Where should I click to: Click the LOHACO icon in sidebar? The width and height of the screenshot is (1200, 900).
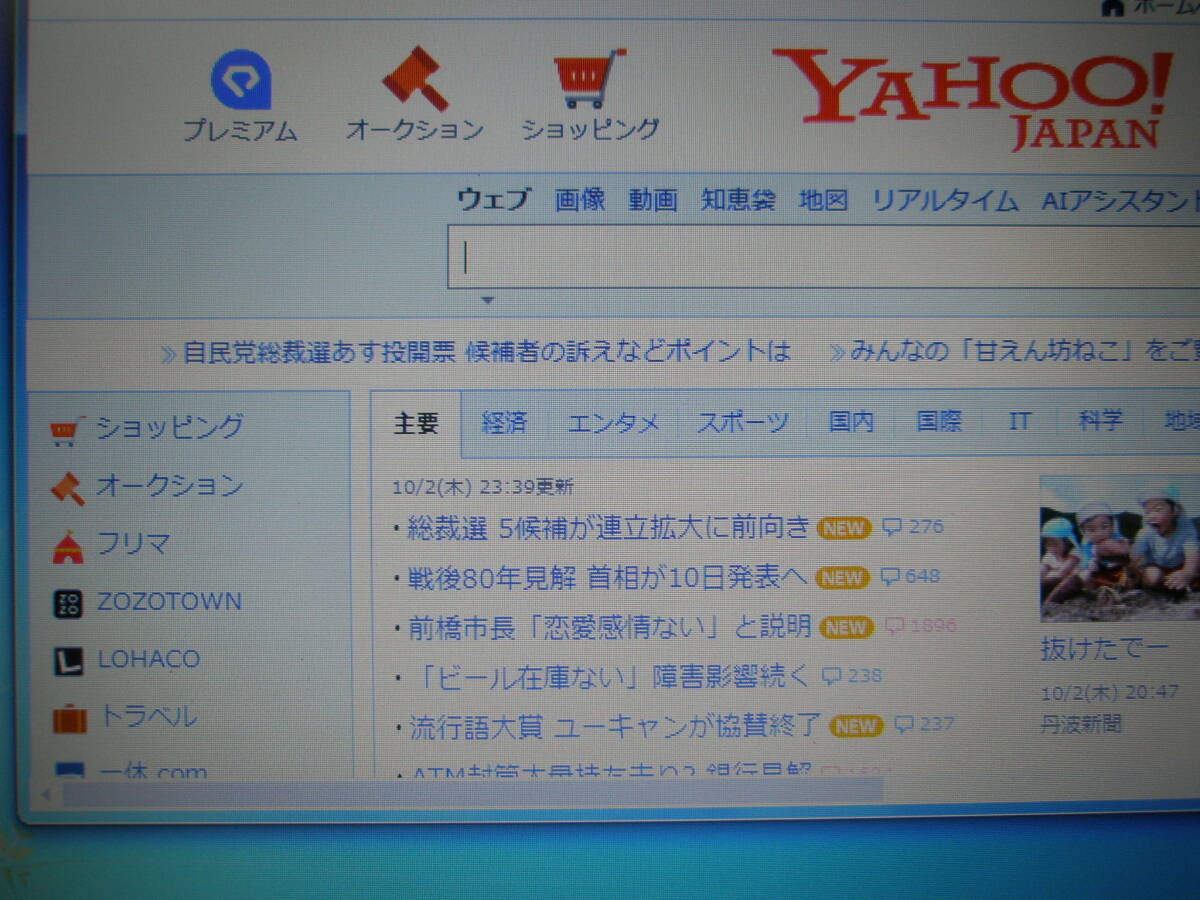coord(68,661)
